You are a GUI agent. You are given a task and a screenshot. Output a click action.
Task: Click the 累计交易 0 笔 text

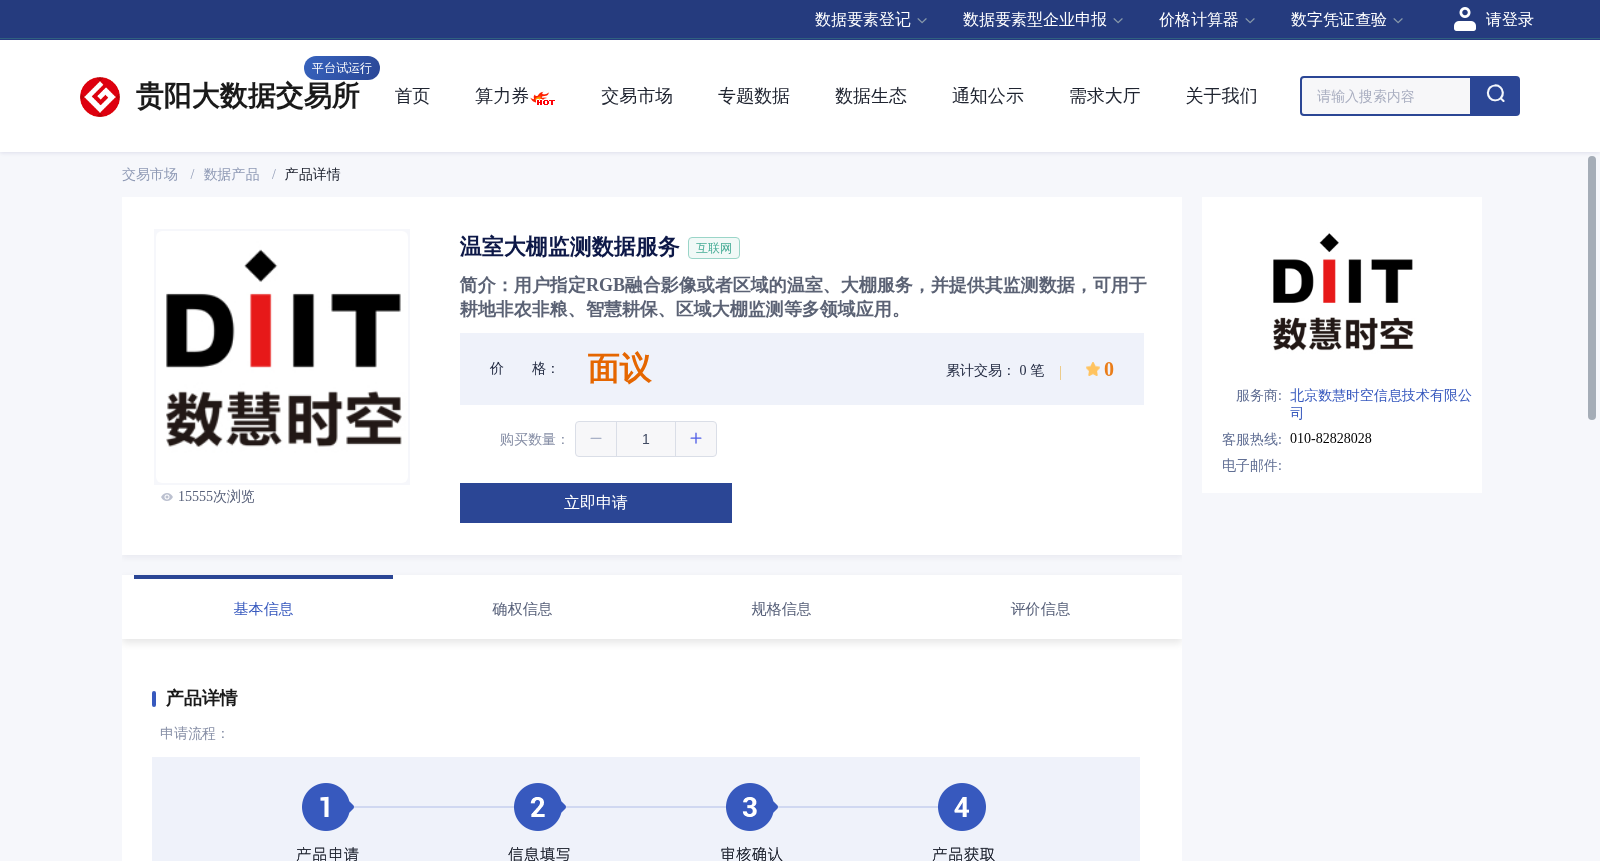click(995, 371)
